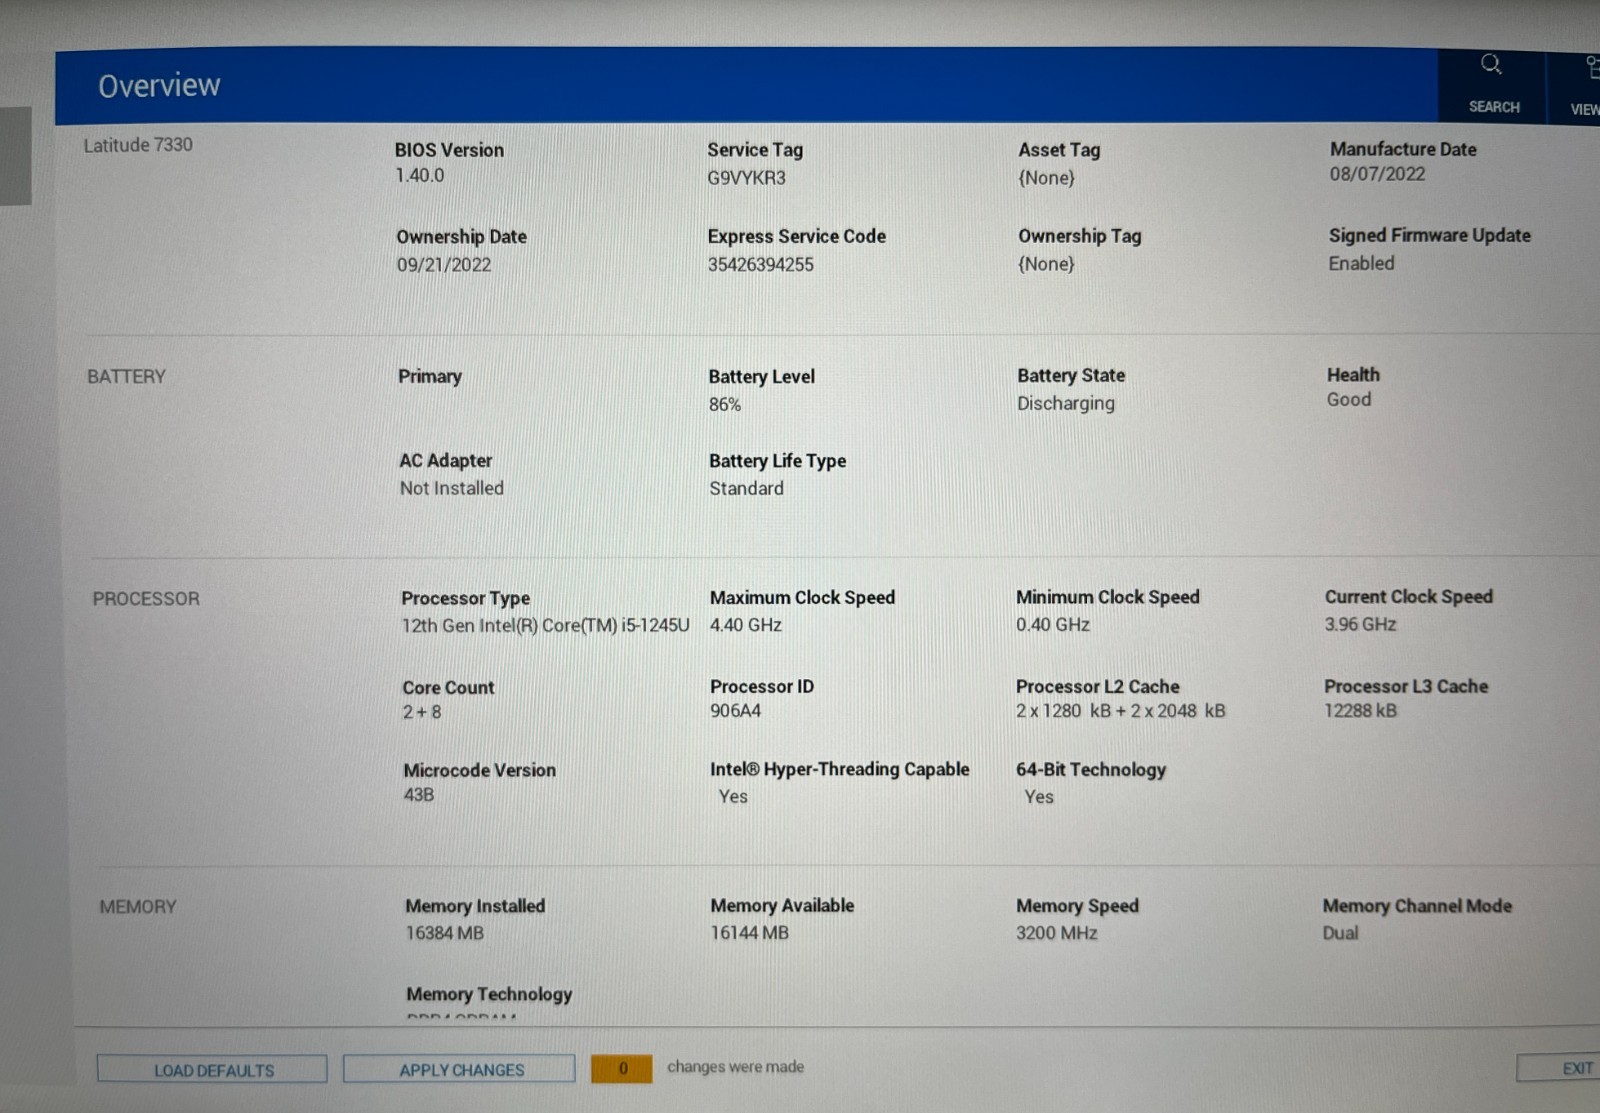Click the Battery Level label
The image size is (1600, 1113).
[x=761, y=377]
